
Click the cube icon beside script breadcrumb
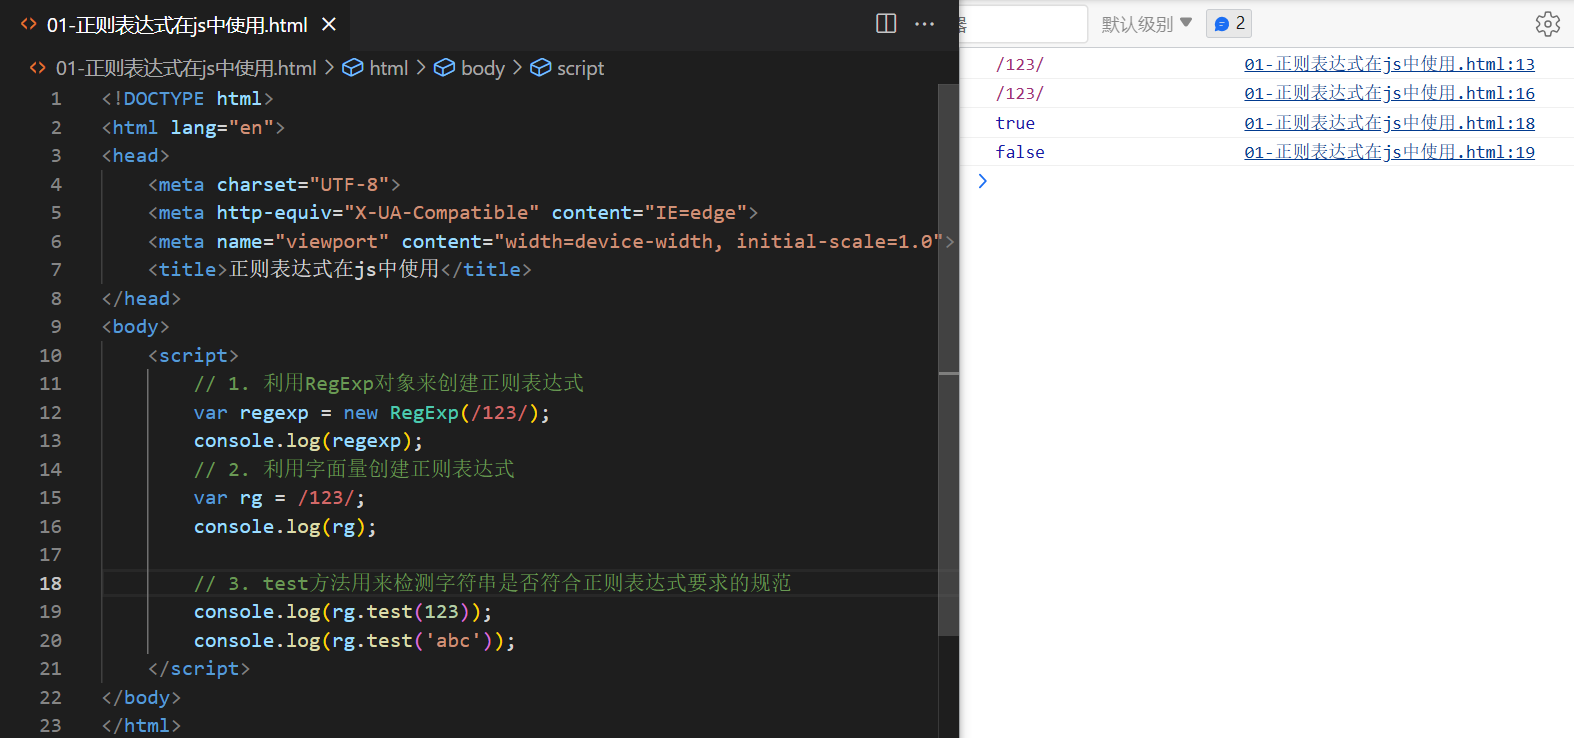click(540, 68)
